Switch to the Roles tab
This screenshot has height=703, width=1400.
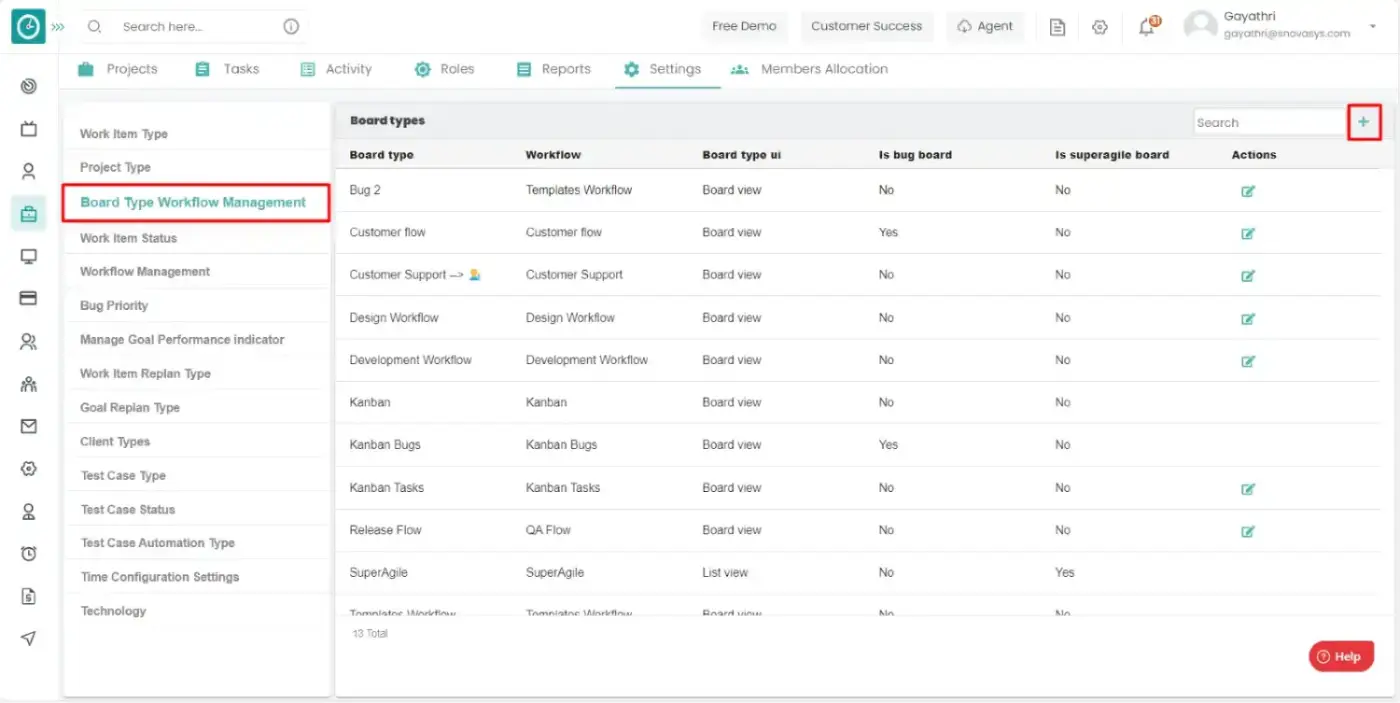click(x=445, y=69)
